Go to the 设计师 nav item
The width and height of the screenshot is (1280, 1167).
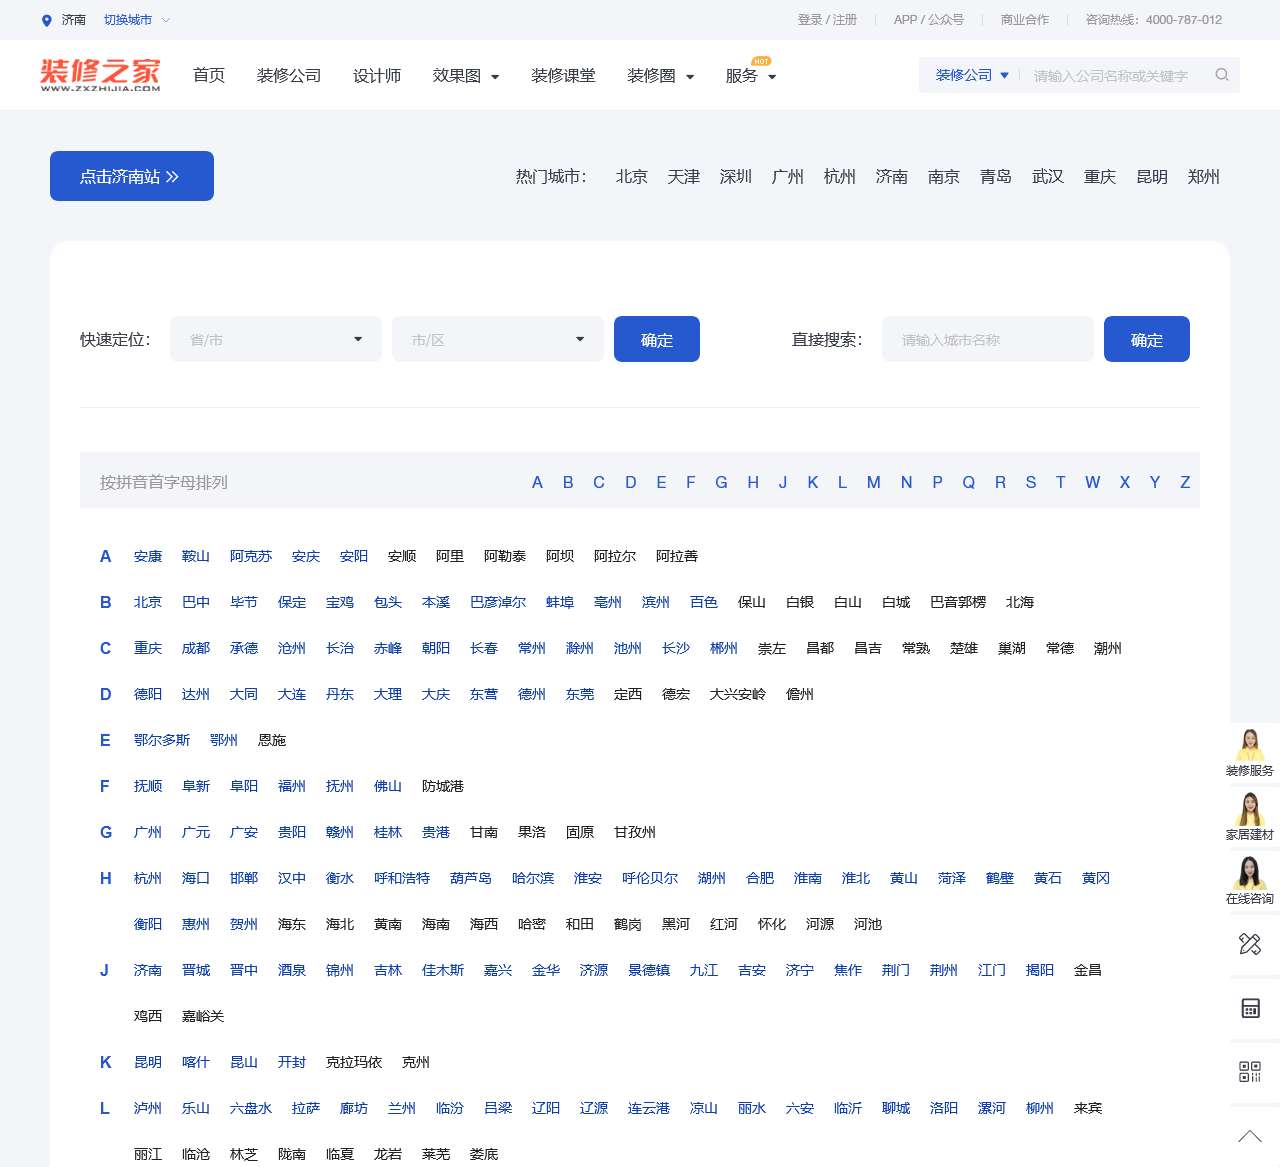pos(377,76)
